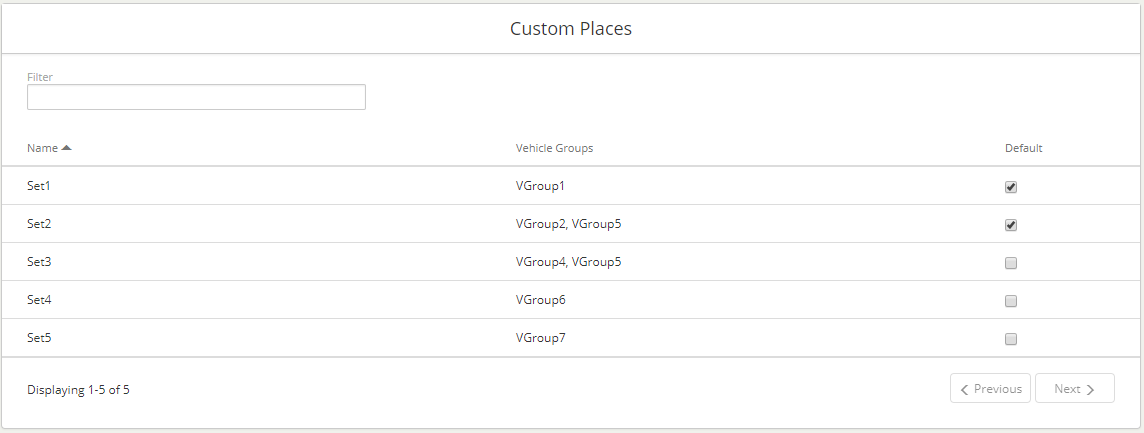
Task: Sort by the Name column header
Action: [42, 148]
